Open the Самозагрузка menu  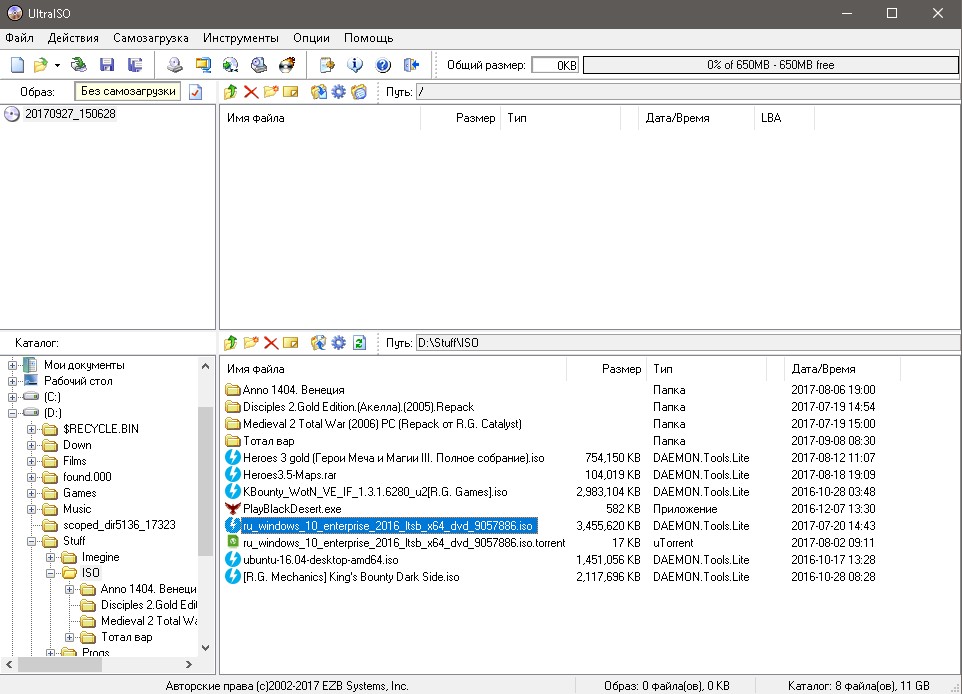click(x=151, y=38)
